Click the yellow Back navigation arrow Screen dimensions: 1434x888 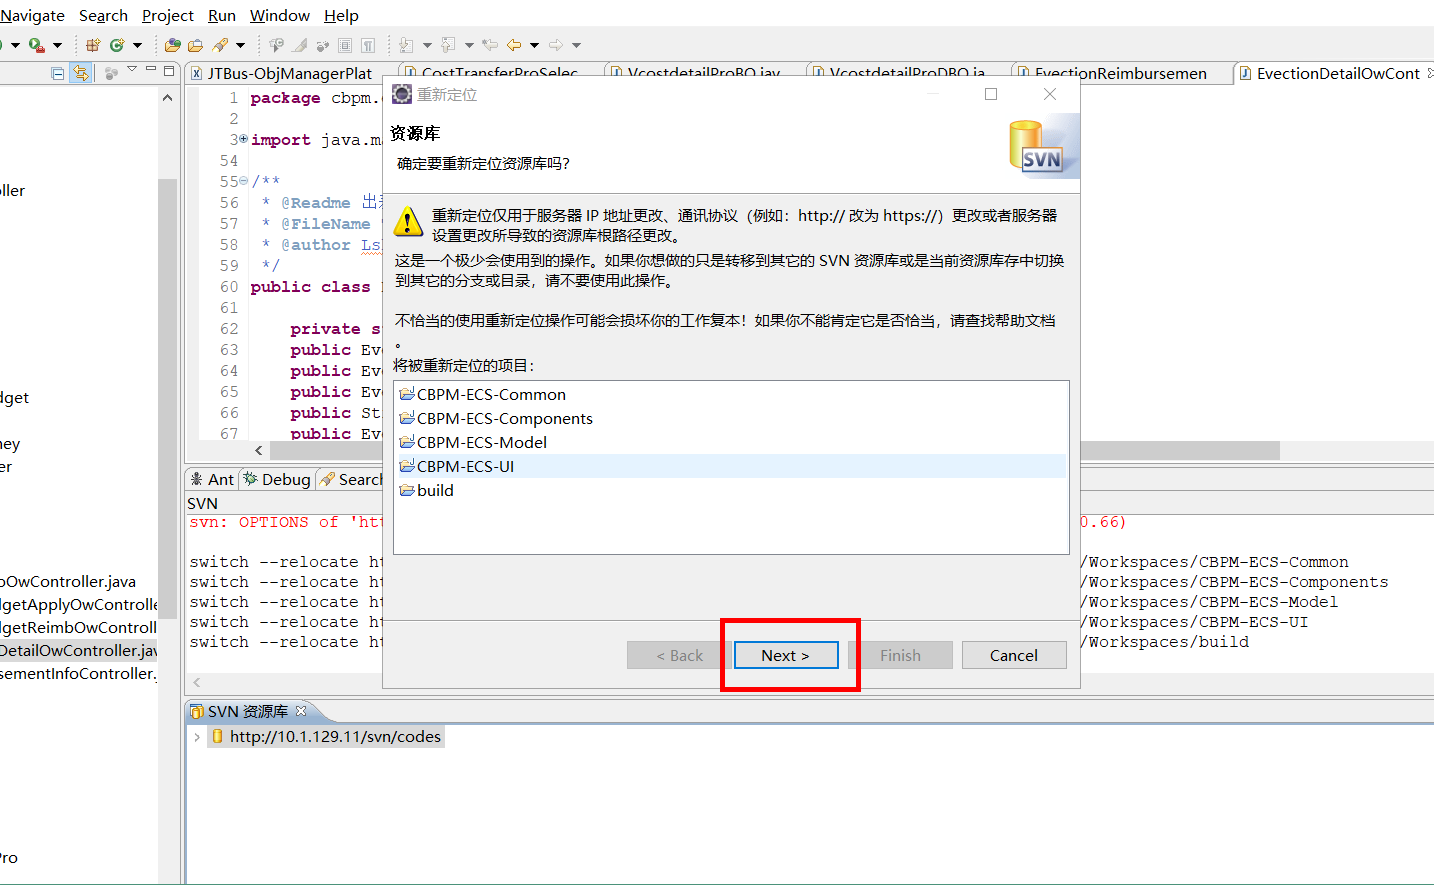click(x=514, y=45)
